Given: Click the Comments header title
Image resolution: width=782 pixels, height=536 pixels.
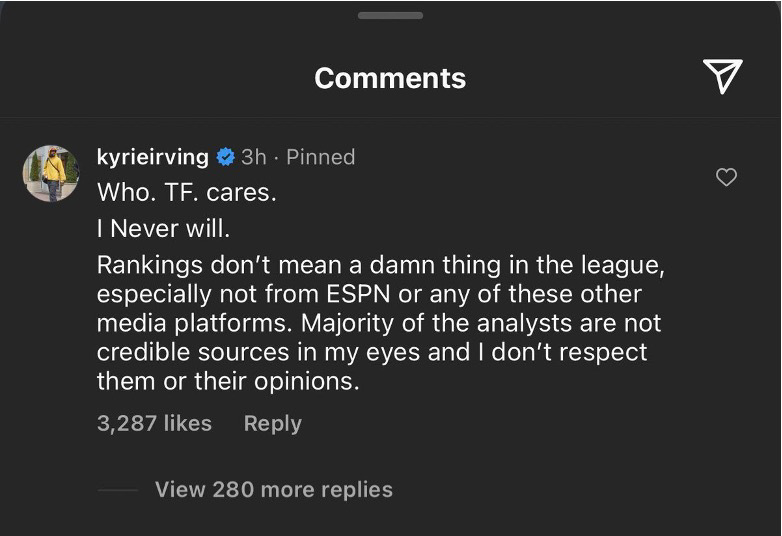Looking at the screenshot, I should pos(390,78).
